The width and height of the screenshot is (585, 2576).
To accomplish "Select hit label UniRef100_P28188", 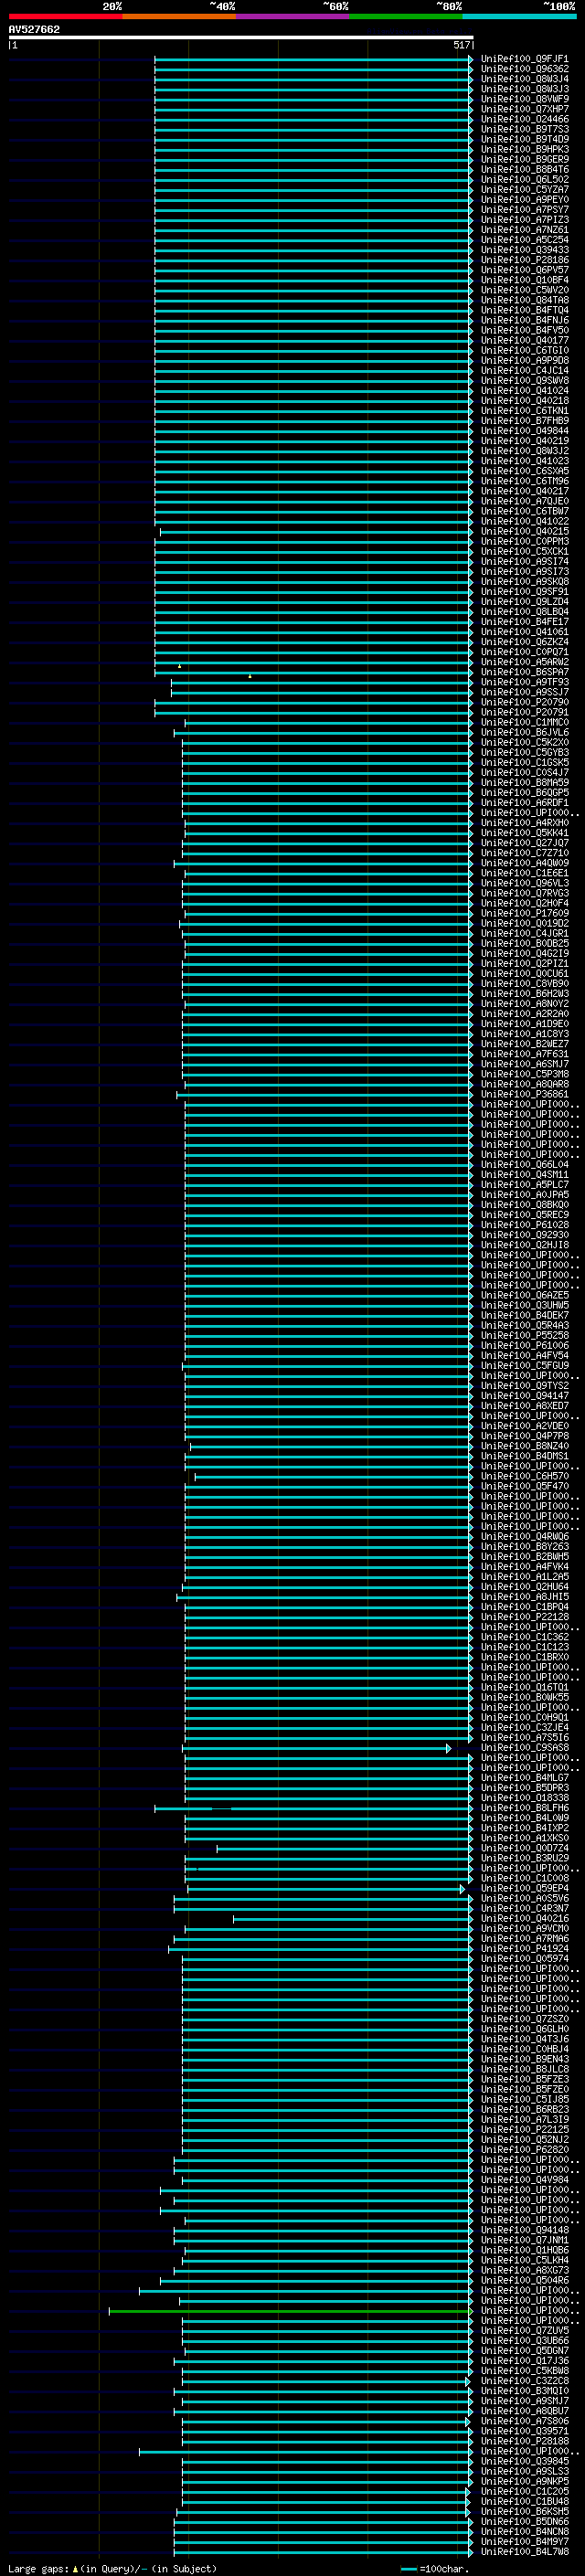I will tap(524, 2441).
